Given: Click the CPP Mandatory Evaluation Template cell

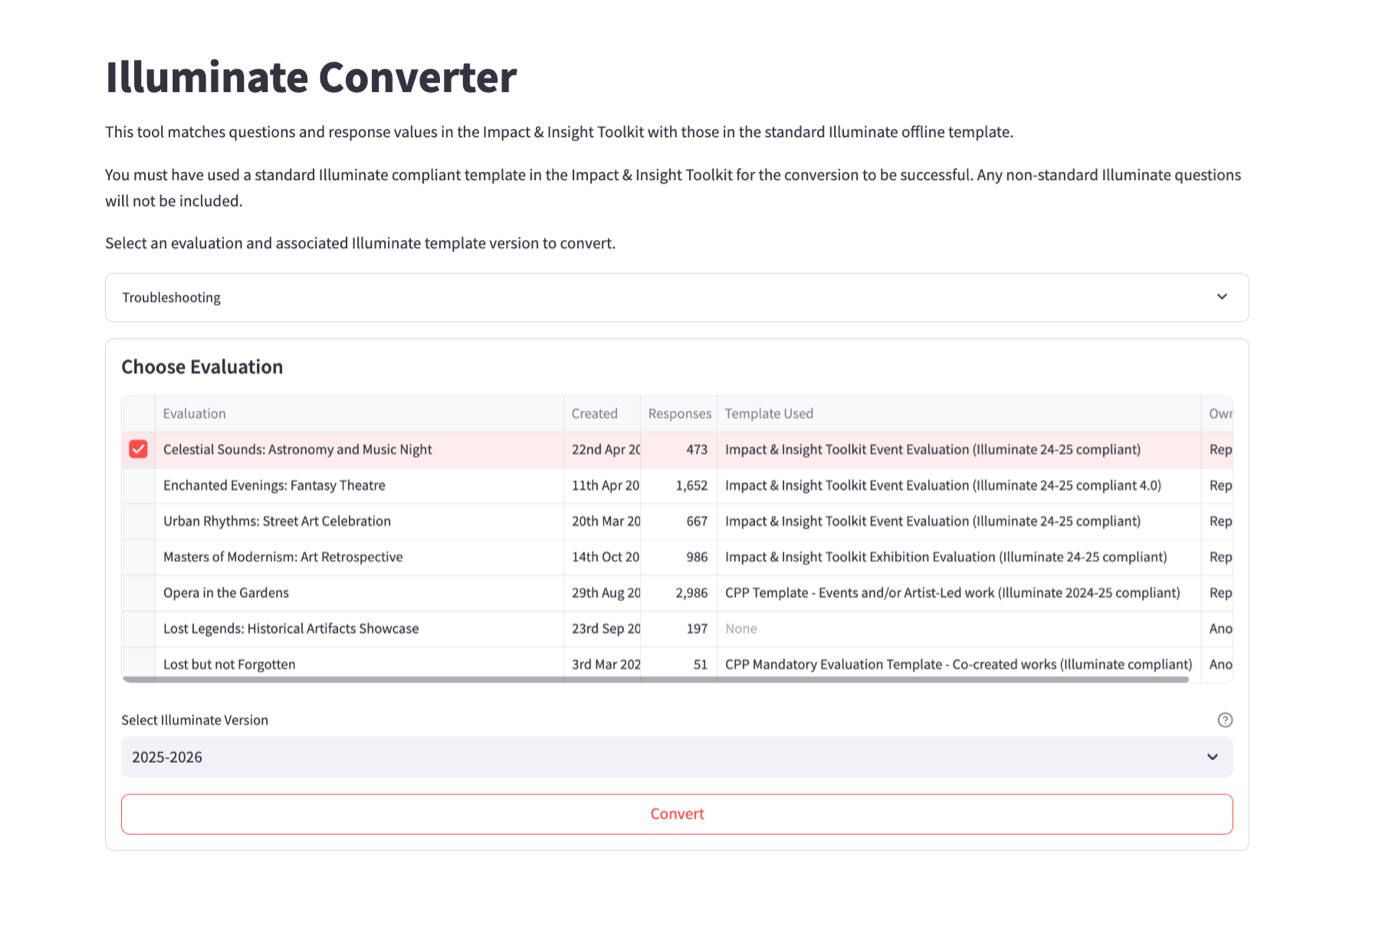Looking at the screenshot, I should [x=957, y=665].
